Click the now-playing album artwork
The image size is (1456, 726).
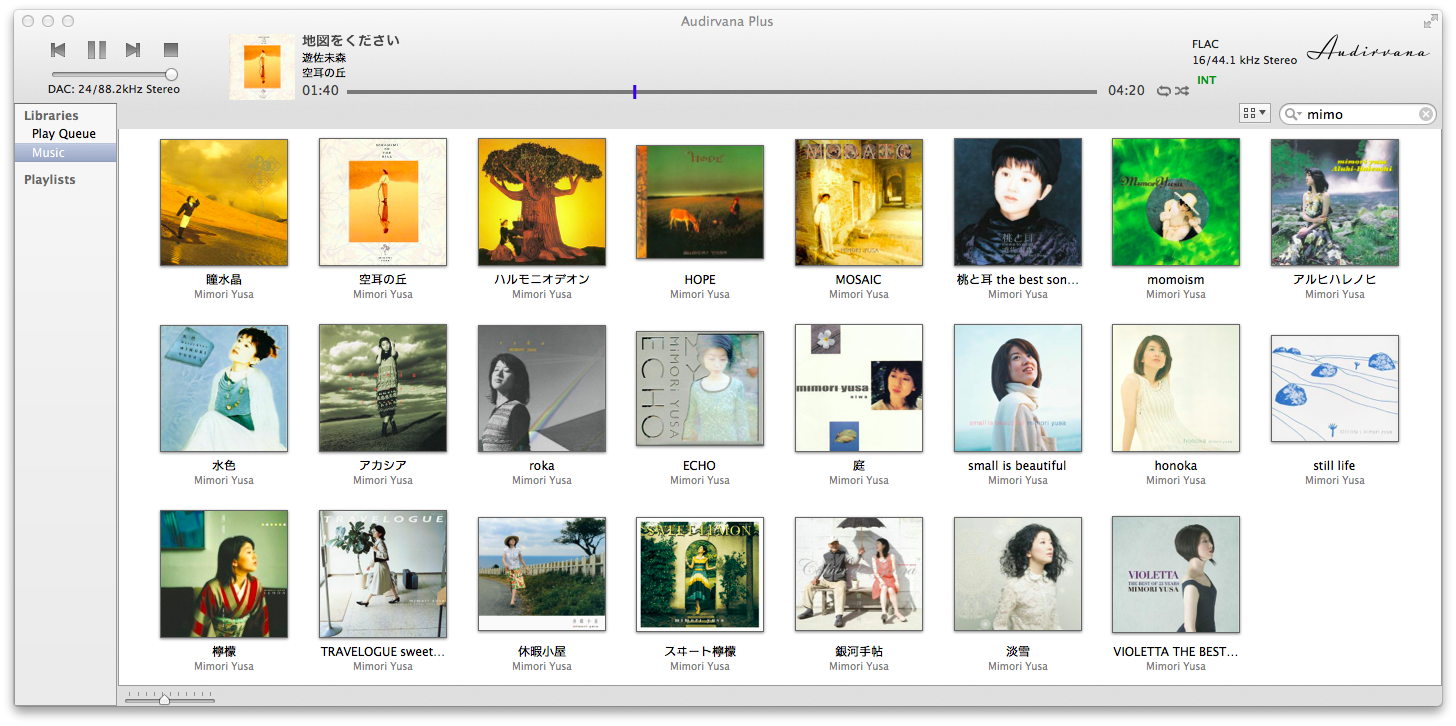point(262,67)
